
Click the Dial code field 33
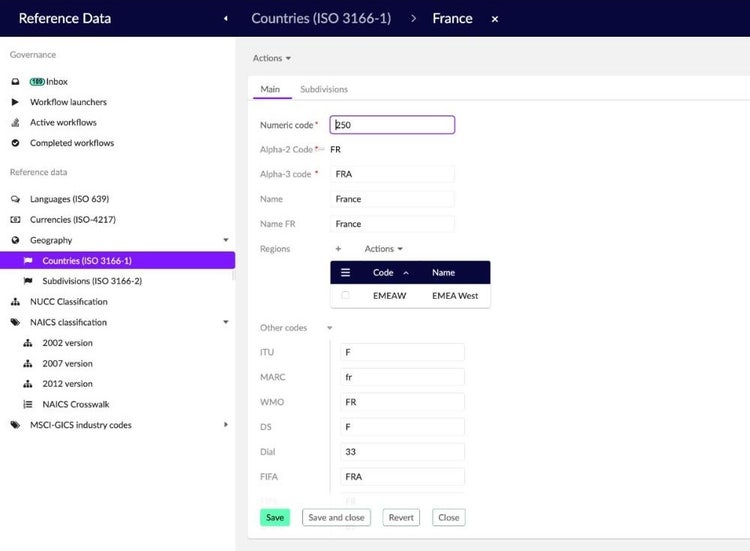click(402, 452)
